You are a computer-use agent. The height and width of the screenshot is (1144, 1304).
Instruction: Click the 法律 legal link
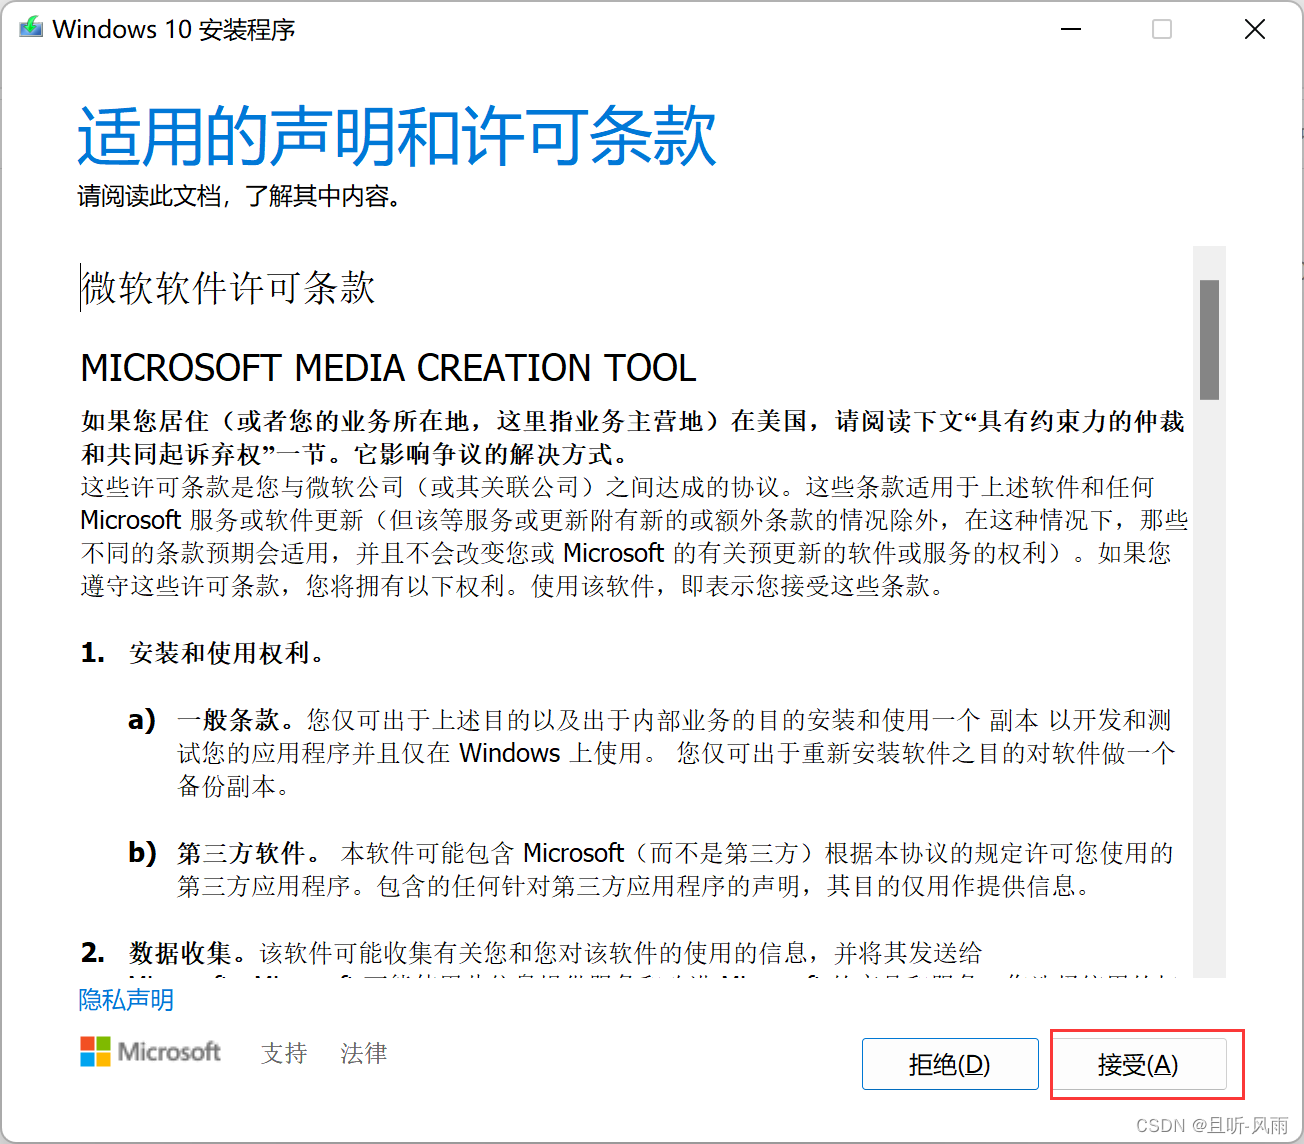(x=362, y=1053)
